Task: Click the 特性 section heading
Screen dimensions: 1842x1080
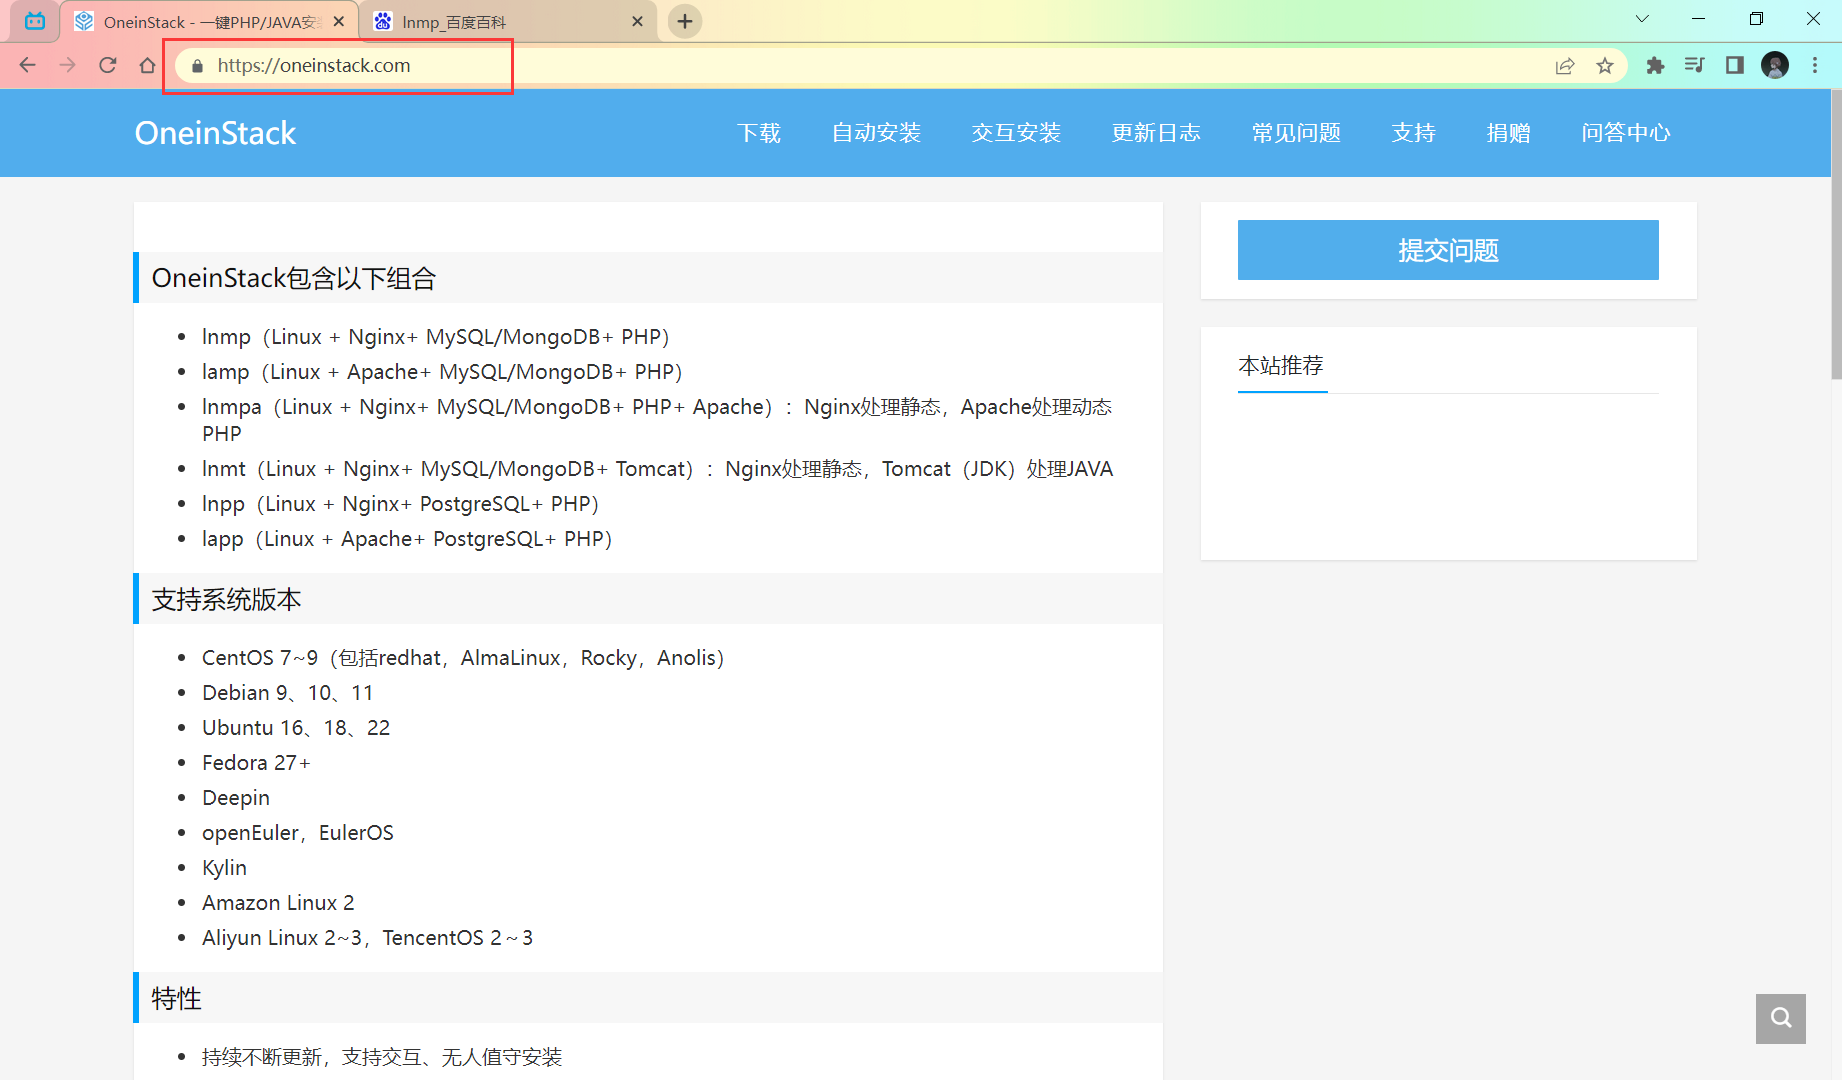Action: pyautogui.click(x=176, y=998)
